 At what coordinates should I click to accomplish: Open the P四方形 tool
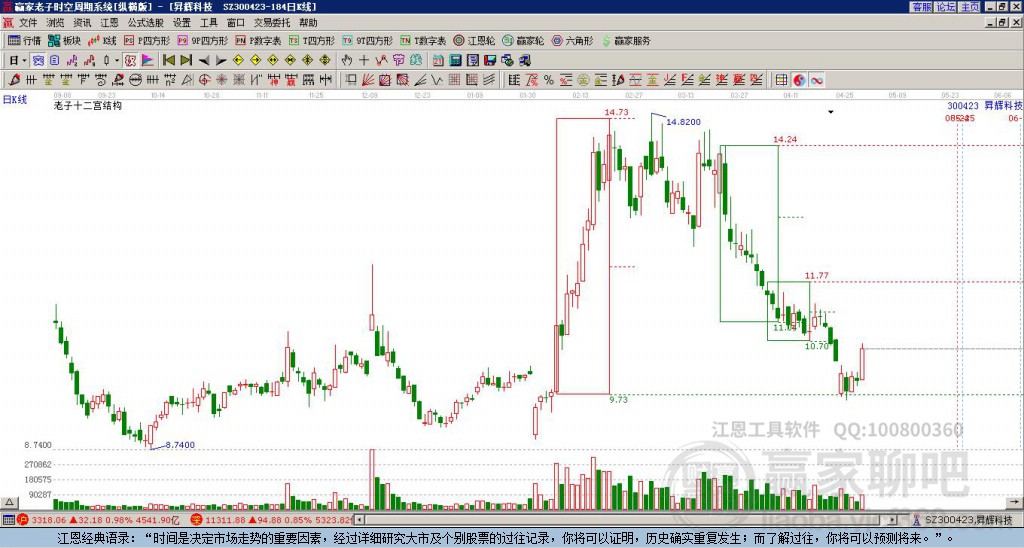pyautogui.click(x=147, y=40)
